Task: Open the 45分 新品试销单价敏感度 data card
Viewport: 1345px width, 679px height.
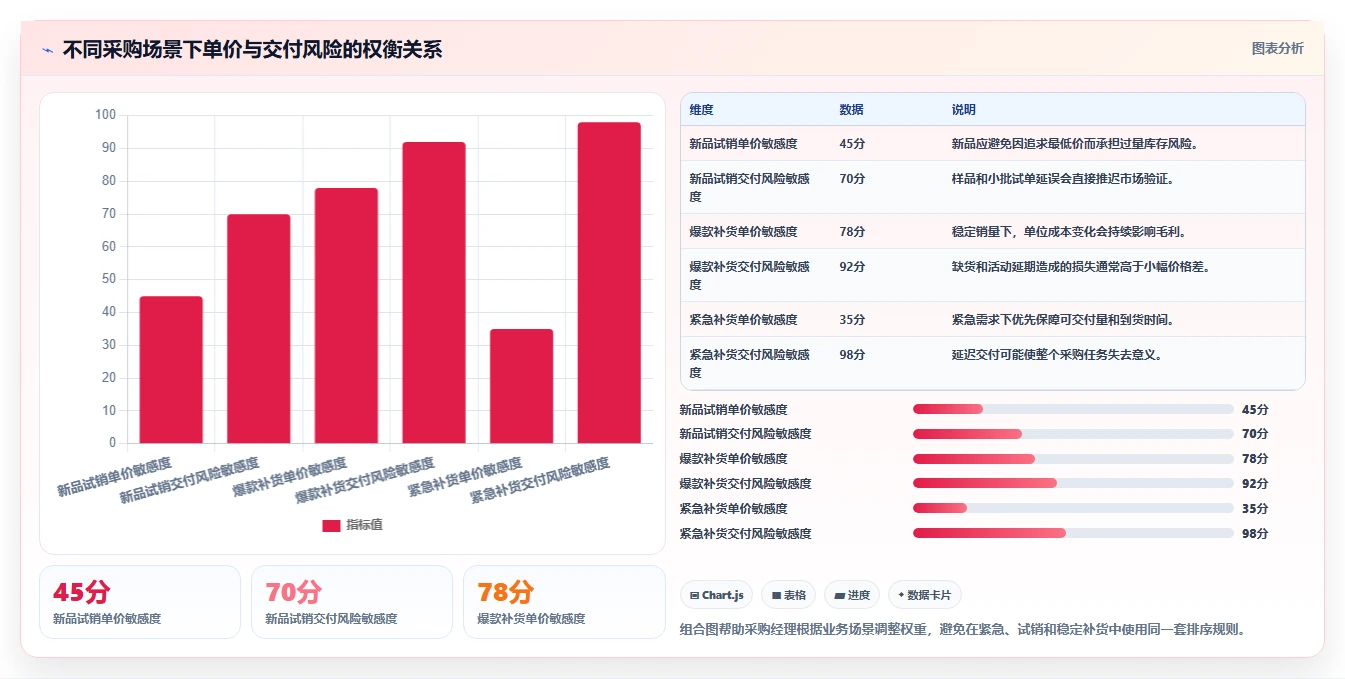Action: point(140,602)
